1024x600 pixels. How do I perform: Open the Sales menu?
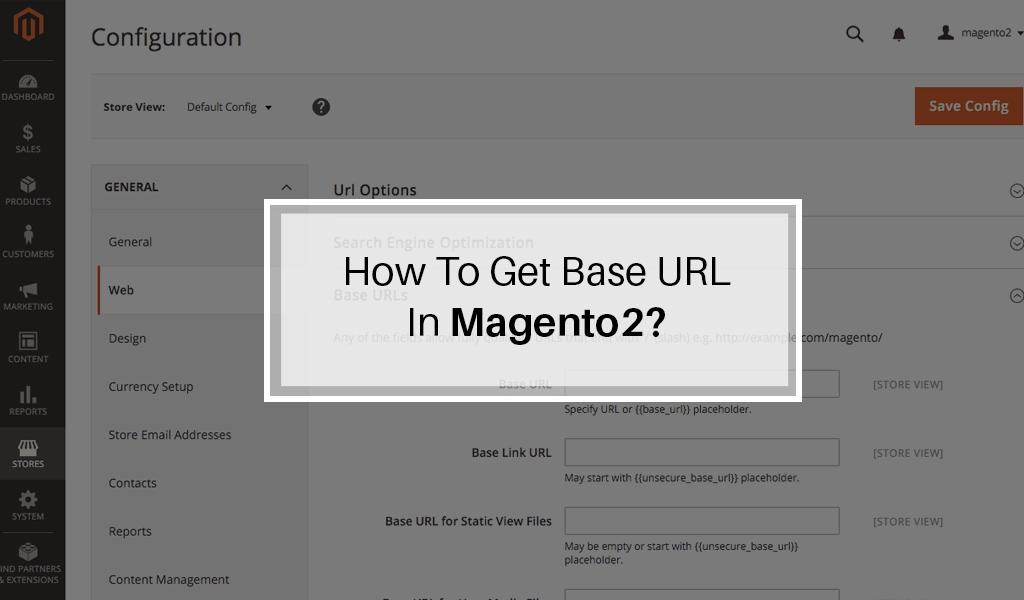[x=28, y=139]
